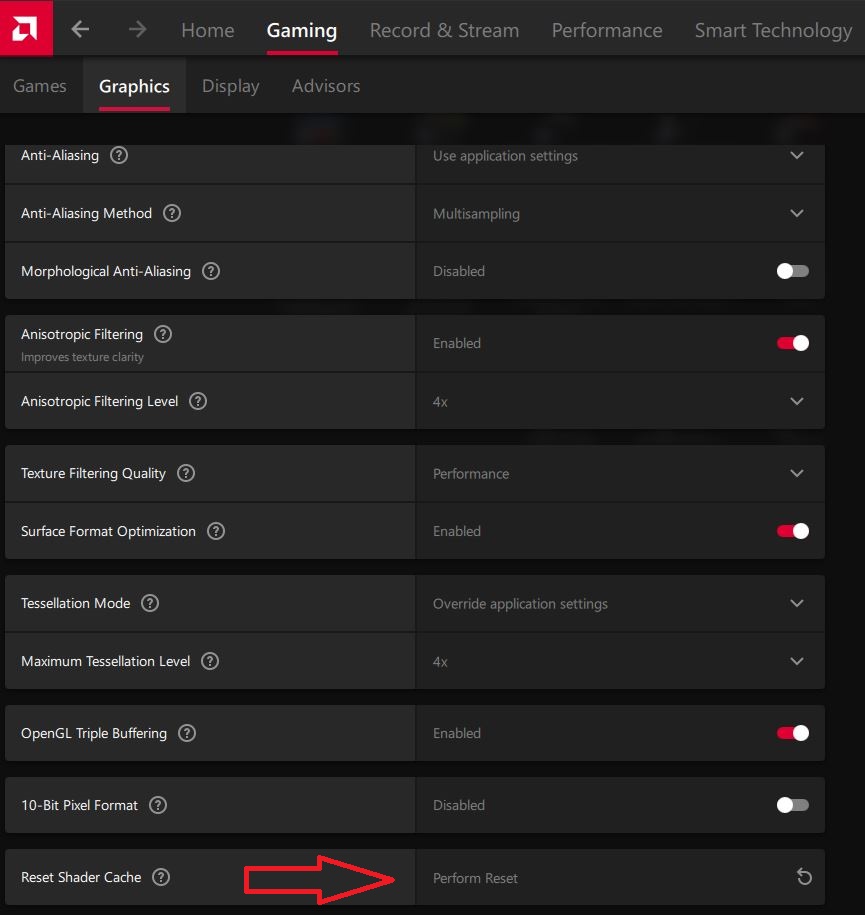Open the Advisors sub-tab
Image resolution: width=865 pixels, height=915 pixels.
click(326, 86)
